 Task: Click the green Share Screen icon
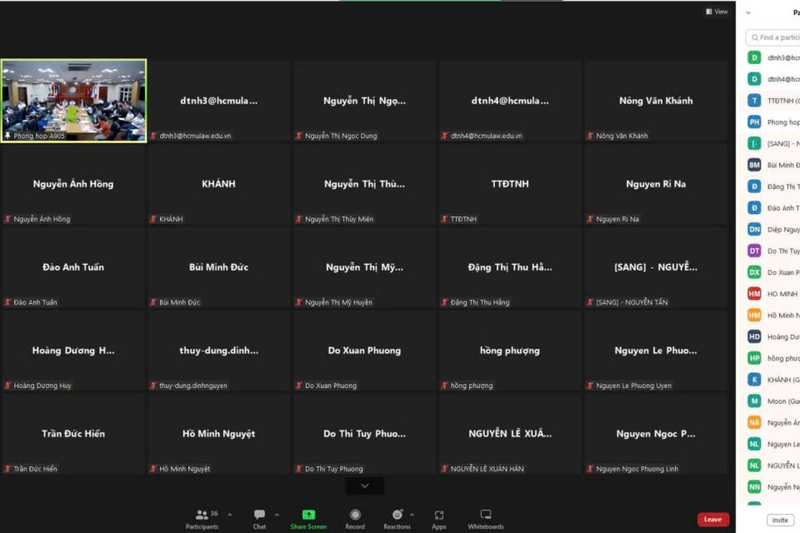point(309,514)
